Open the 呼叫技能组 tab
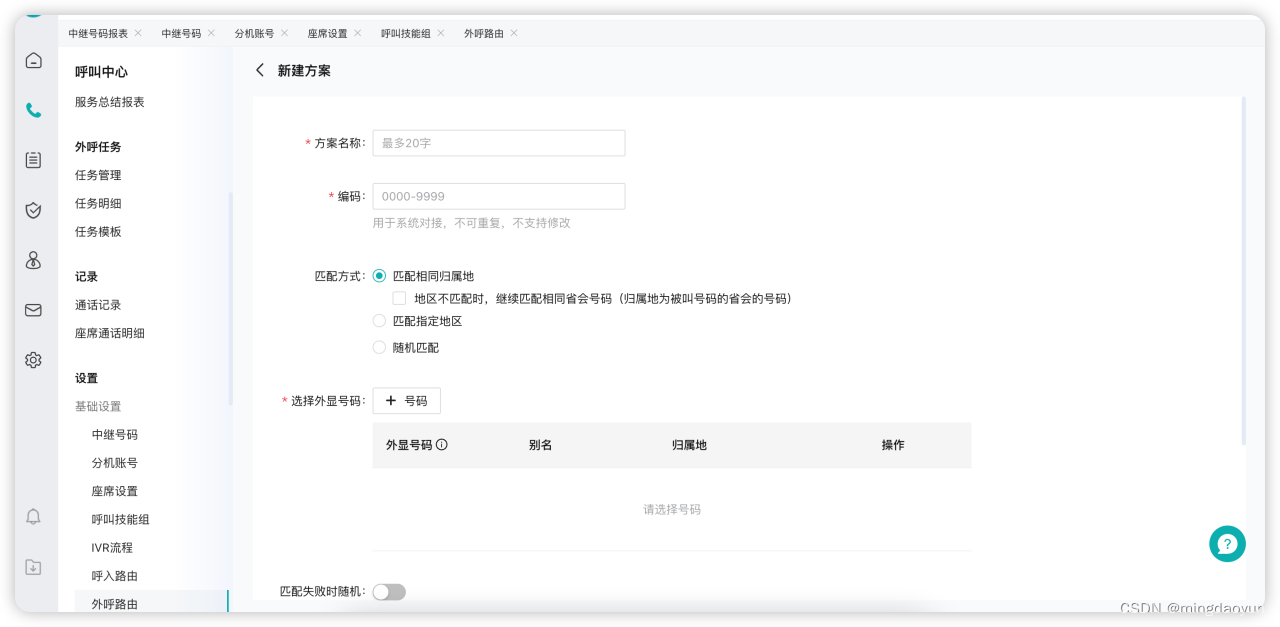The width and height of the screenshot is (1280, 627). point(406,33)
